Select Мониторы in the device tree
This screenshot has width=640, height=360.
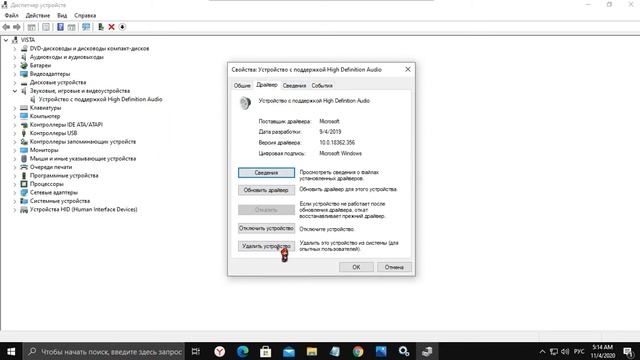[44, 150]
